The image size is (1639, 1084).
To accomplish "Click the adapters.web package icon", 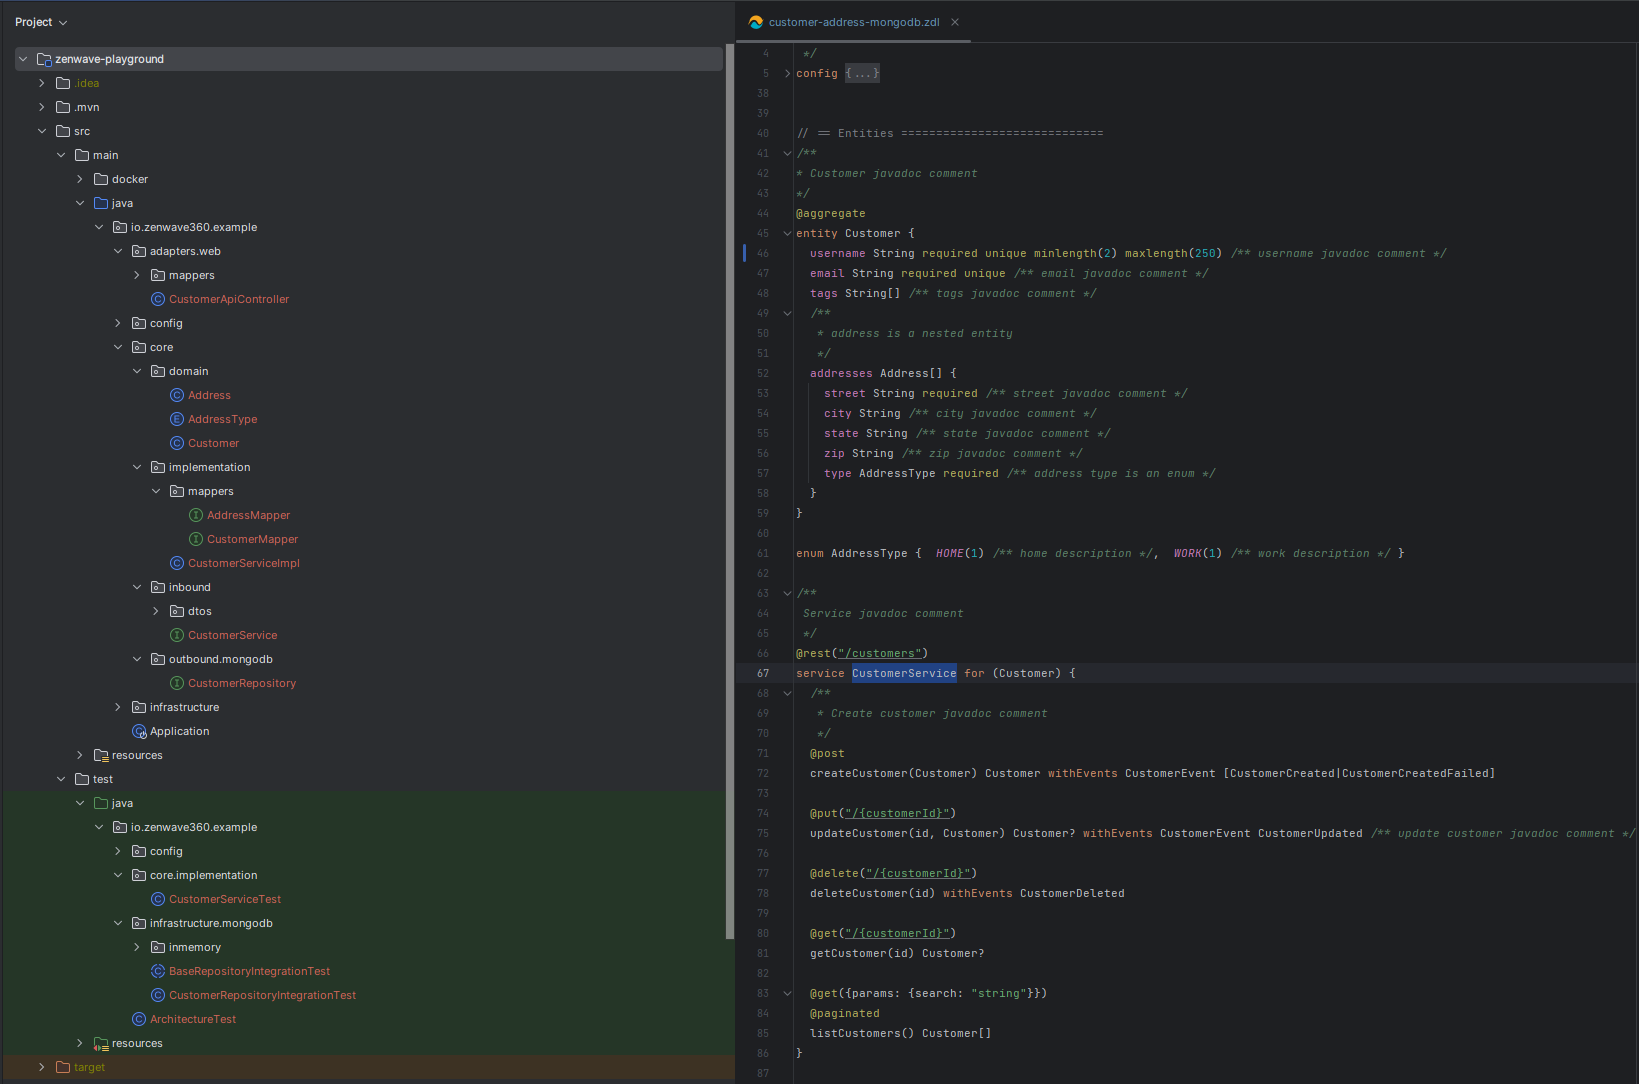I will (x=139, y=251).
